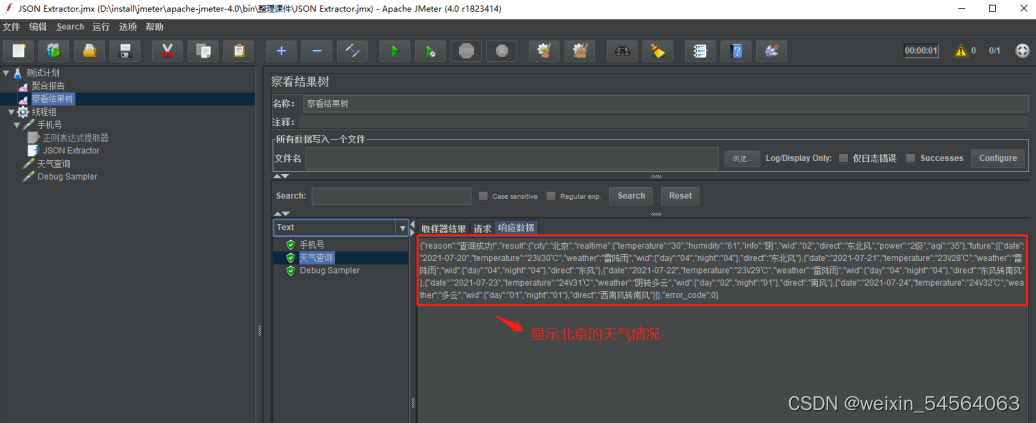The width and height of the screenshot is (1036, 423).
Task: Click the Help question mark icon
Action: [736, 51]
